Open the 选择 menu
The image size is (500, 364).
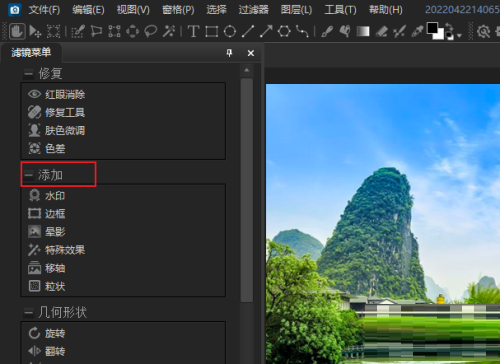[x=216, y=10]
